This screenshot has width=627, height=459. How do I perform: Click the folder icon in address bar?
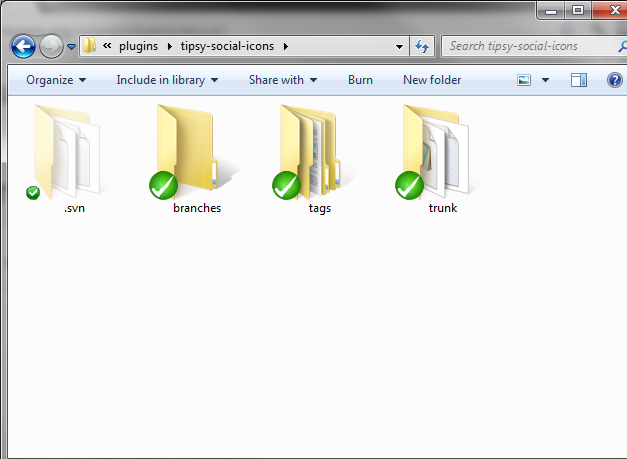click(x=89, y=46)
